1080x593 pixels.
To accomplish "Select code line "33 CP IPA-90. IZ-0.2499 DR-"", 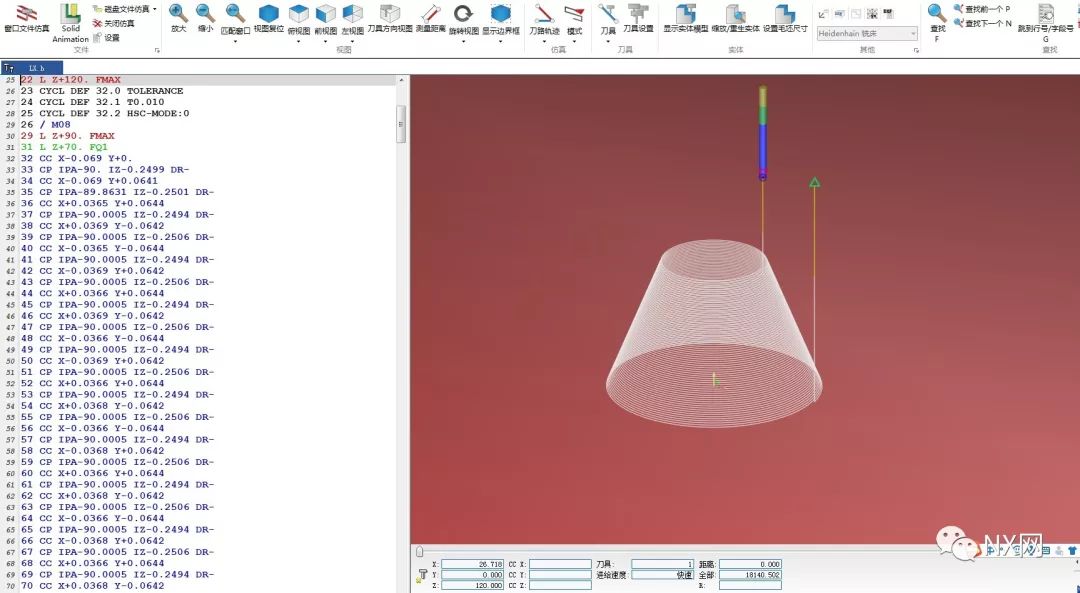I will (x=105, y=169).
